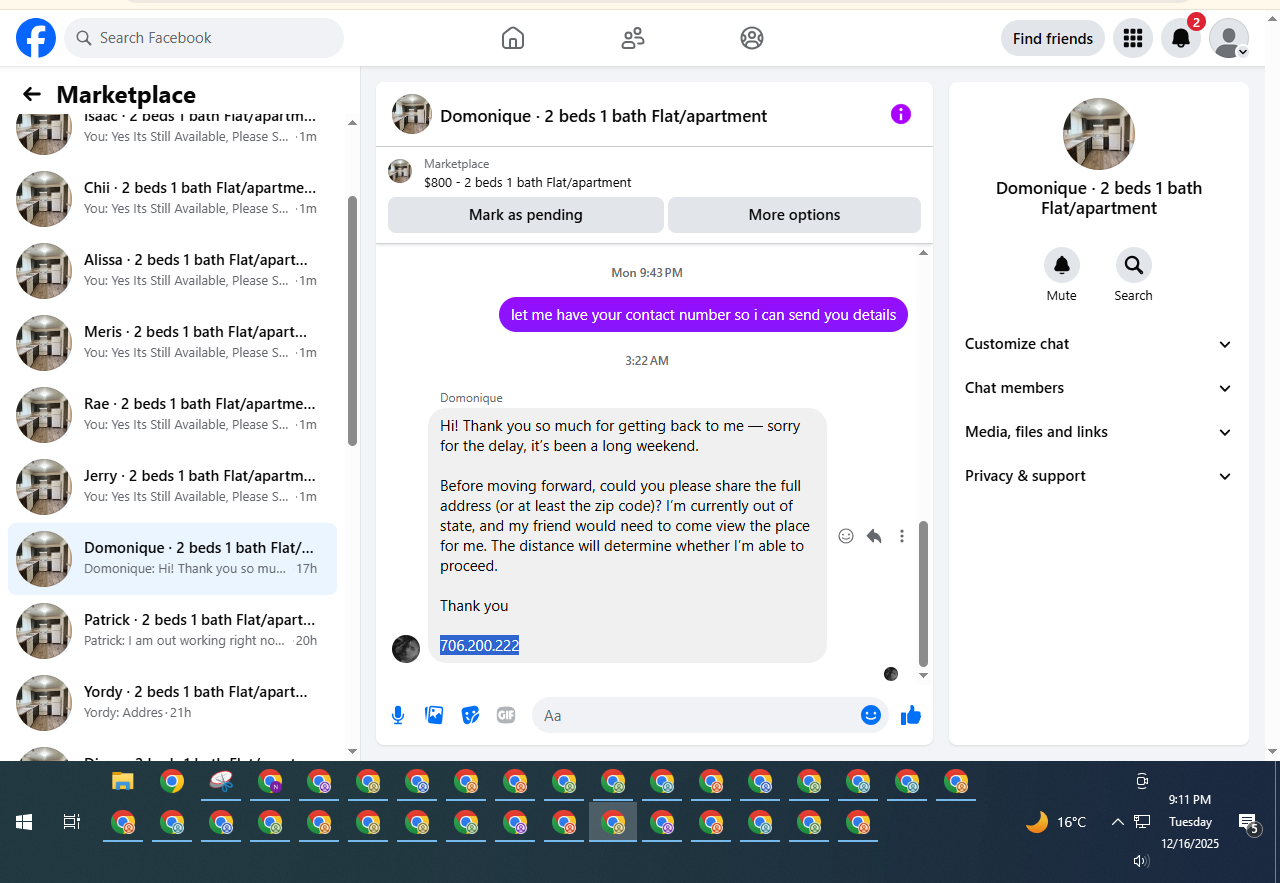Open the GIF picker
Image resolution: width=1280 pixels, height=883 pixels.
[506, 715]
